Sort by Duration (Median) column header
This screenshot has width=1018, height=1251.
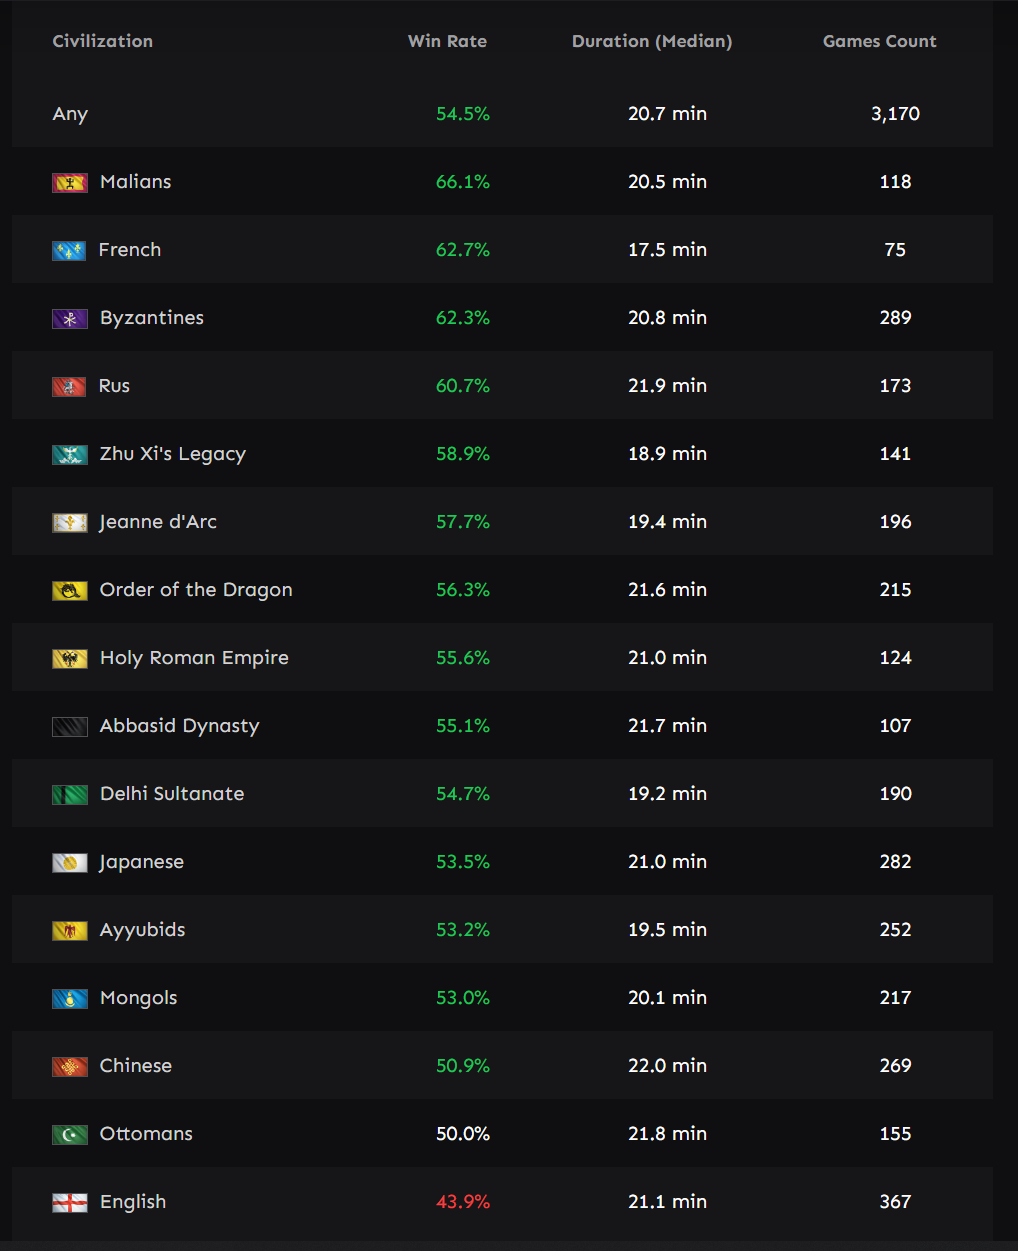coord(652,41)
